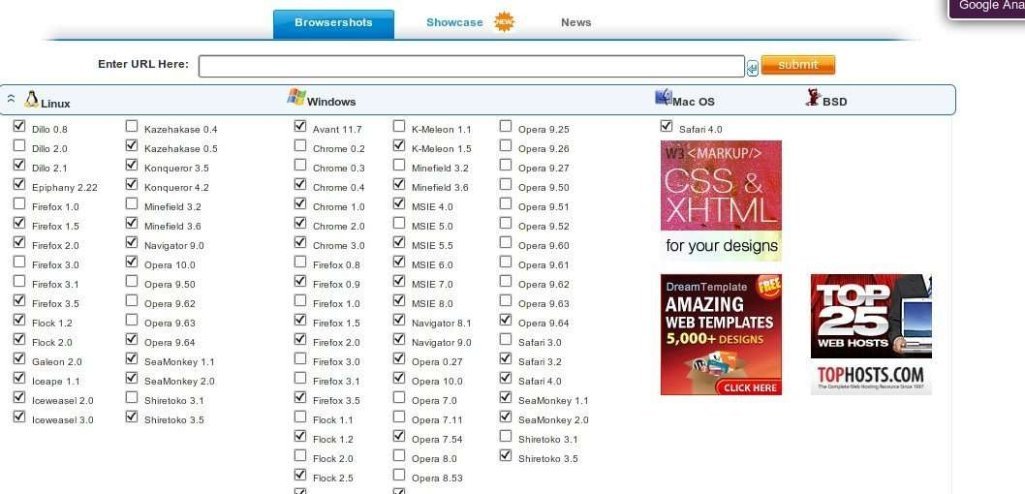This screenshot has width=1025, height=494.
Task: Uncheck Konqueror 4.2 checkbox
Action: (132, 184)
